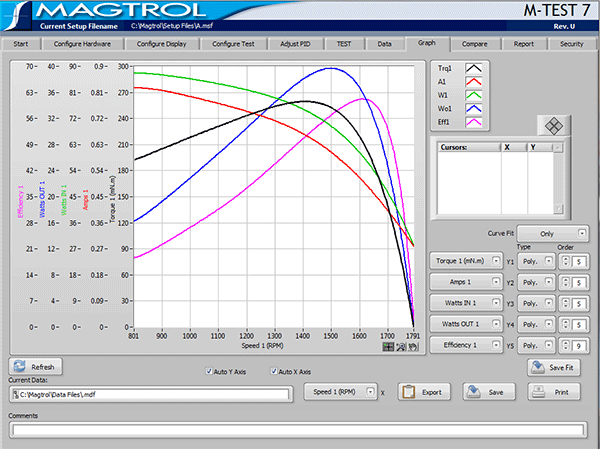This screenshot has width=600, height=449.
Task: Click the diamond cursor mover pad
Action: [553, 126]
